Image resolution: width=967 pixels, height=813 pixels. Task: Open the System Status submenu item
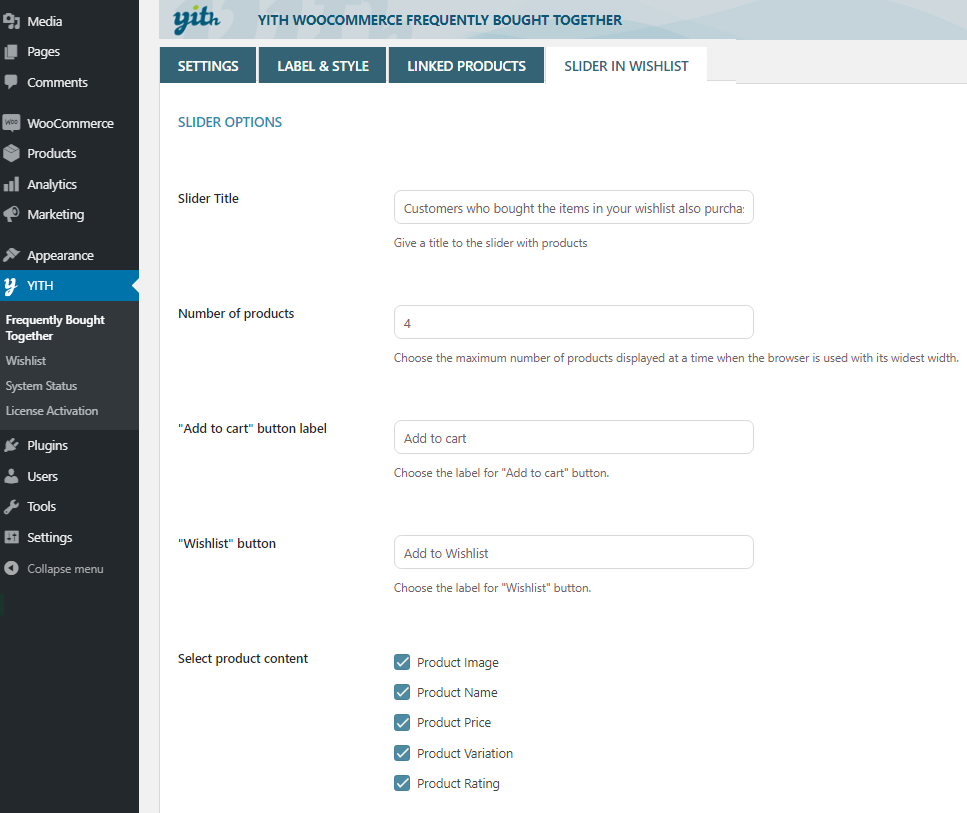click(x=41, y=386)
